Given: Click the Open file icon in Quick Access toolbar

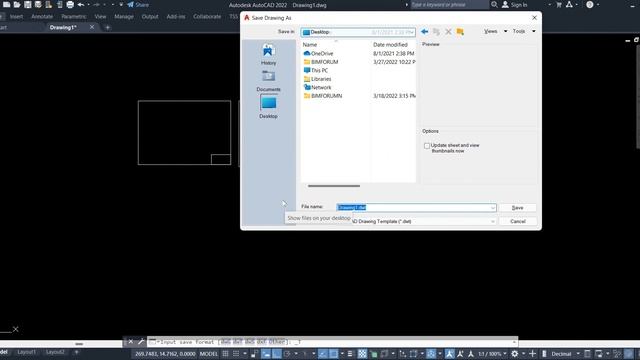Looking at the screenshot, I should point(17,4).
